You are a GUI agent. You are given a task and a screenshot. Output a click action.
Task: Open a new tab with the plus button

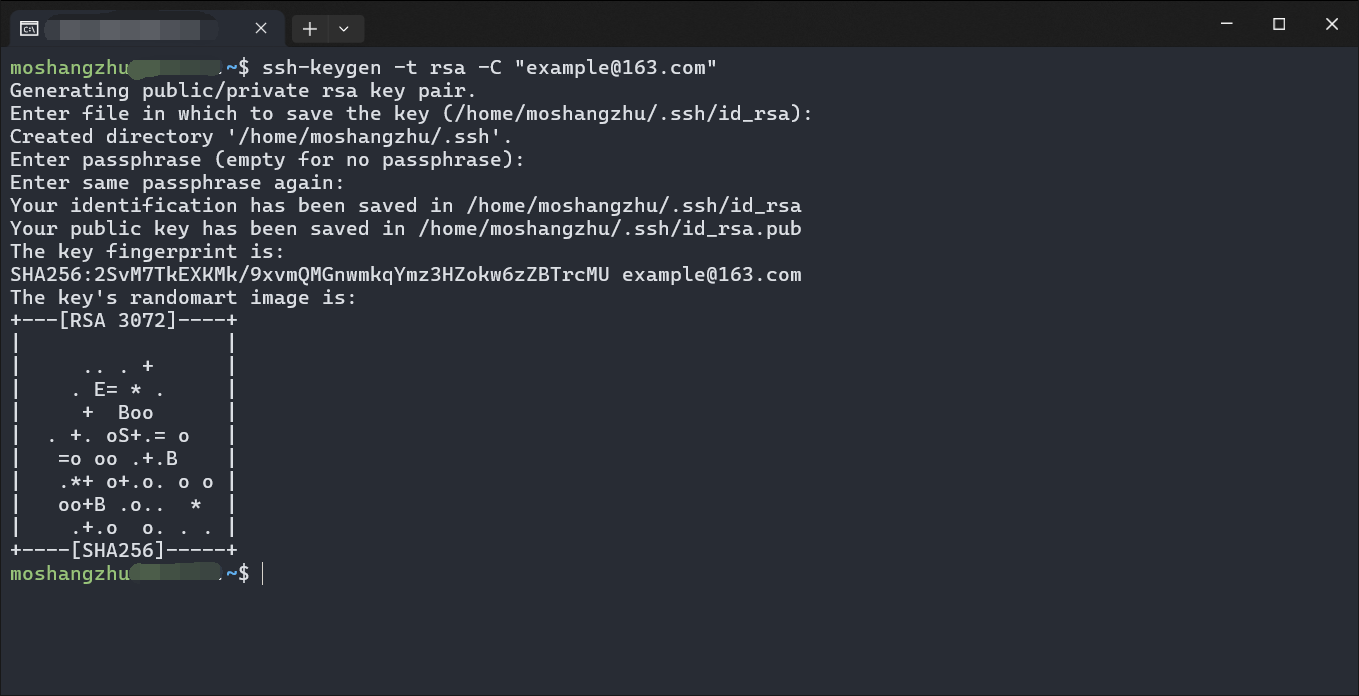pos(310,29)
